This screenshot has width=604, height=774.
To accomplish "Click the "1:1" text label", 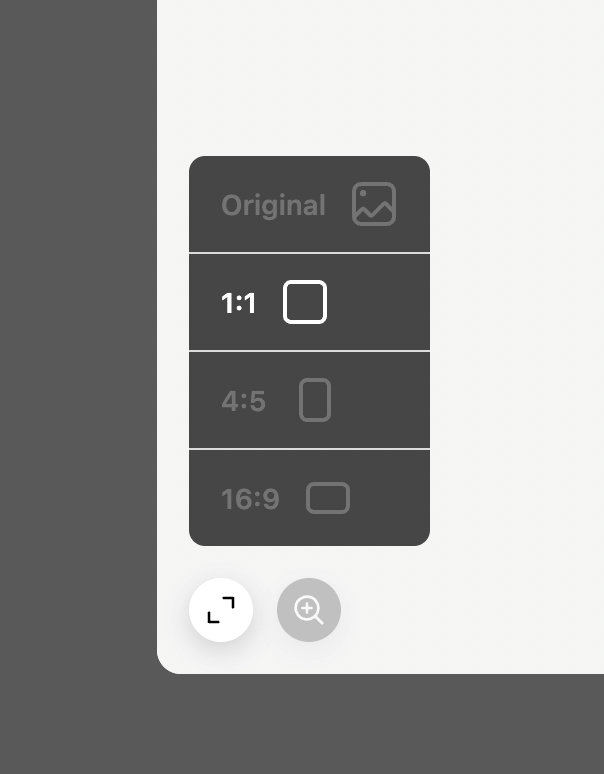I will coord(238,303).
